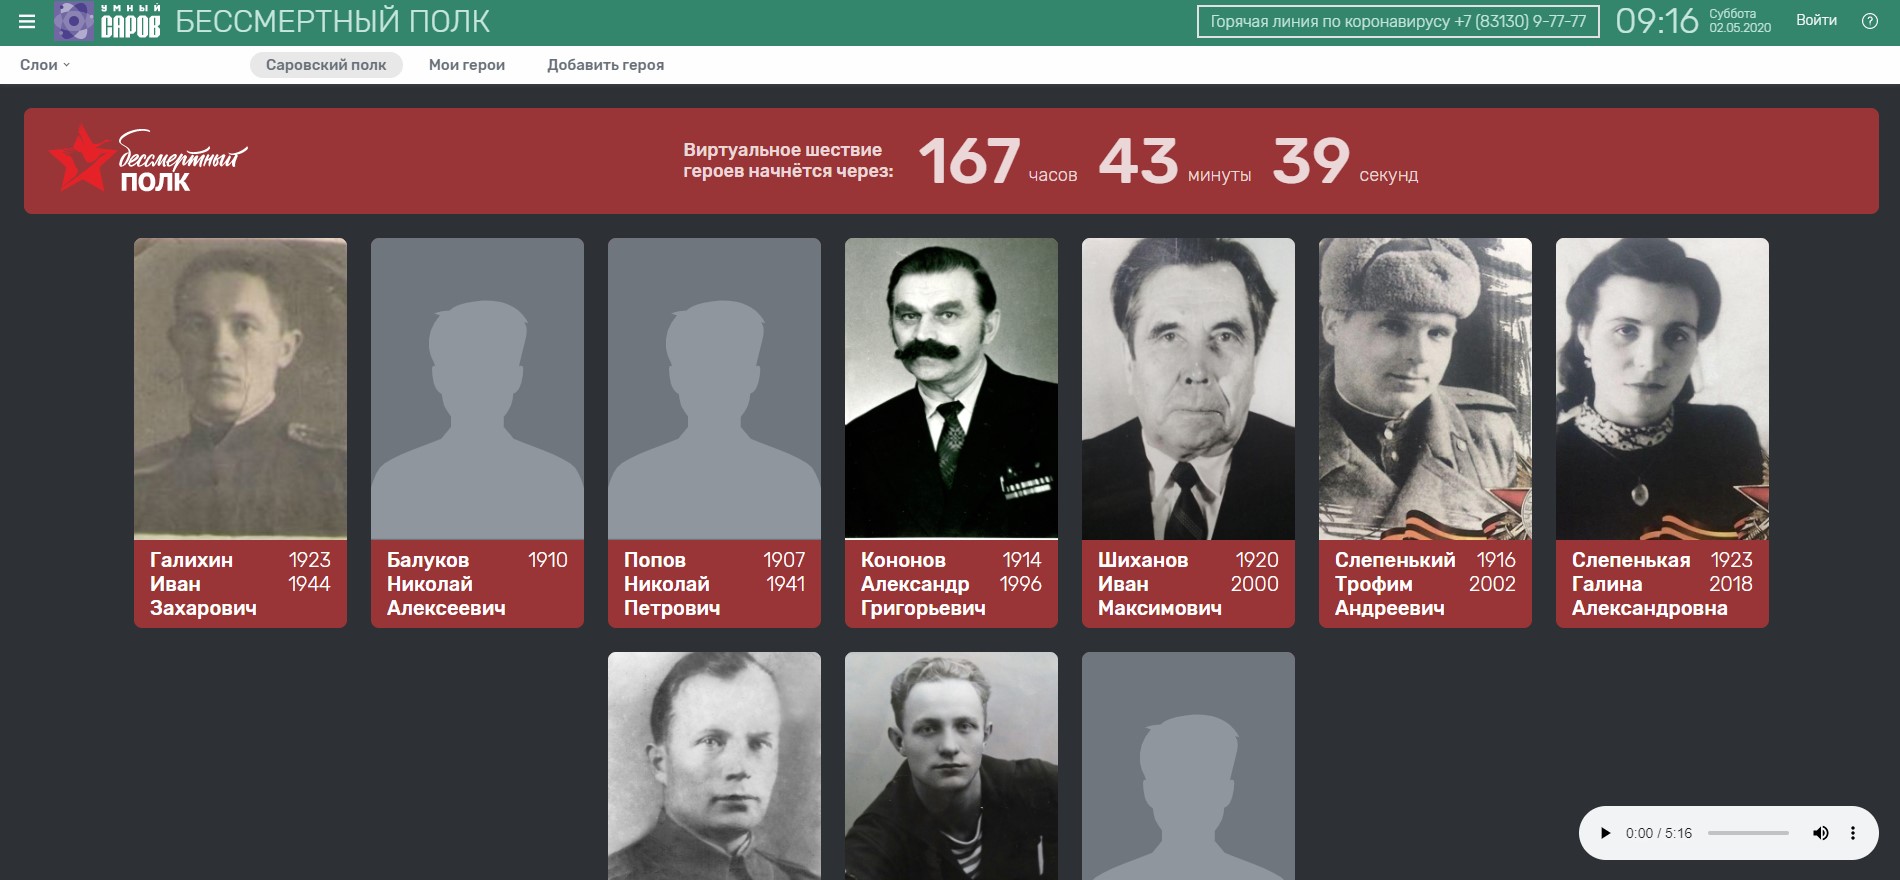1900x880 pixels.
Task: Open the Мои герои tab
Action: [467, 65]
